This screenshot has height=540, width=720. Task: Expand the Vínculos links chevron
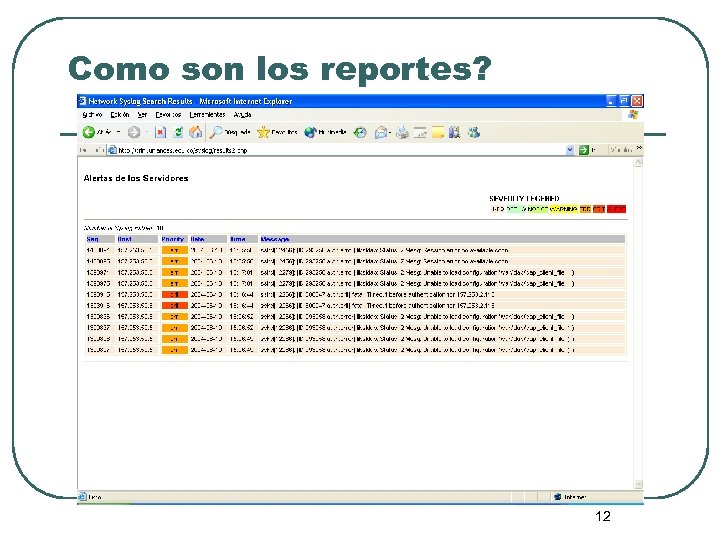639,148
